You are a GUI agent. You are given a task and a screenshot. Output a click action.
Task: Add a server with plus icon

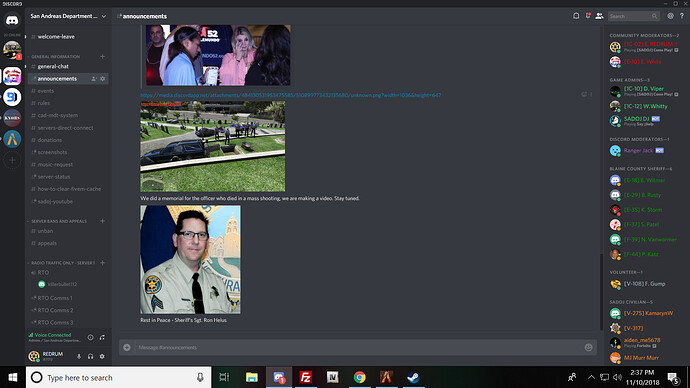pyautogui.click(x=12, y=161)
